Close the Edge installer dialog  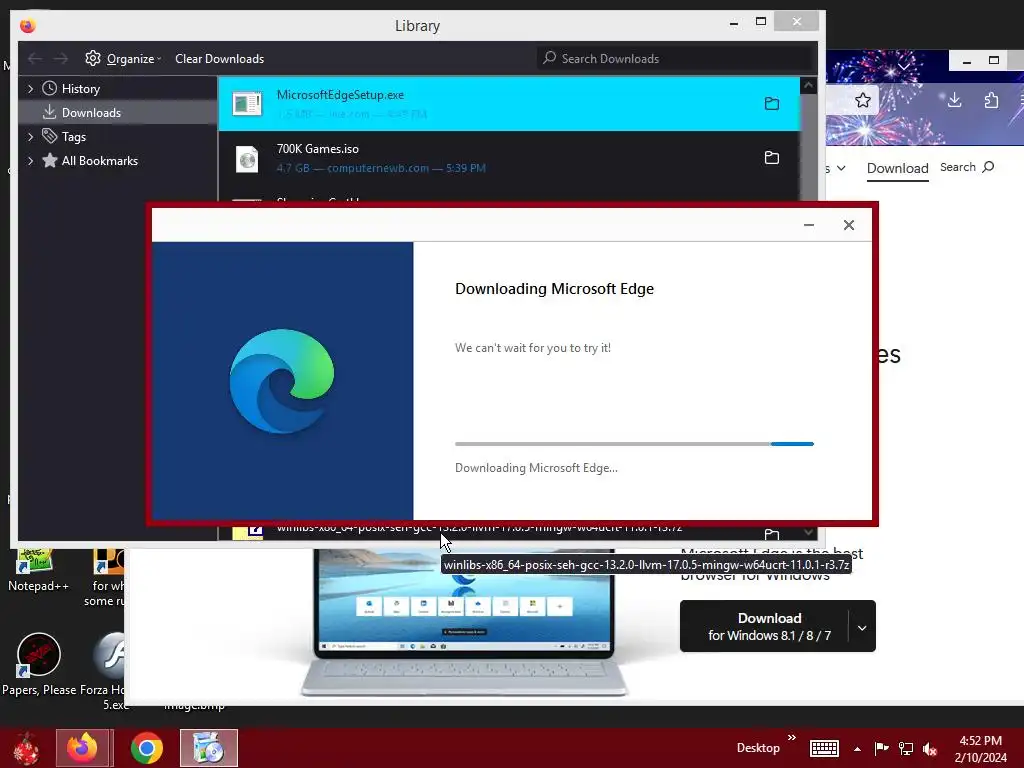pyautogui.click(x=848, y=225)
